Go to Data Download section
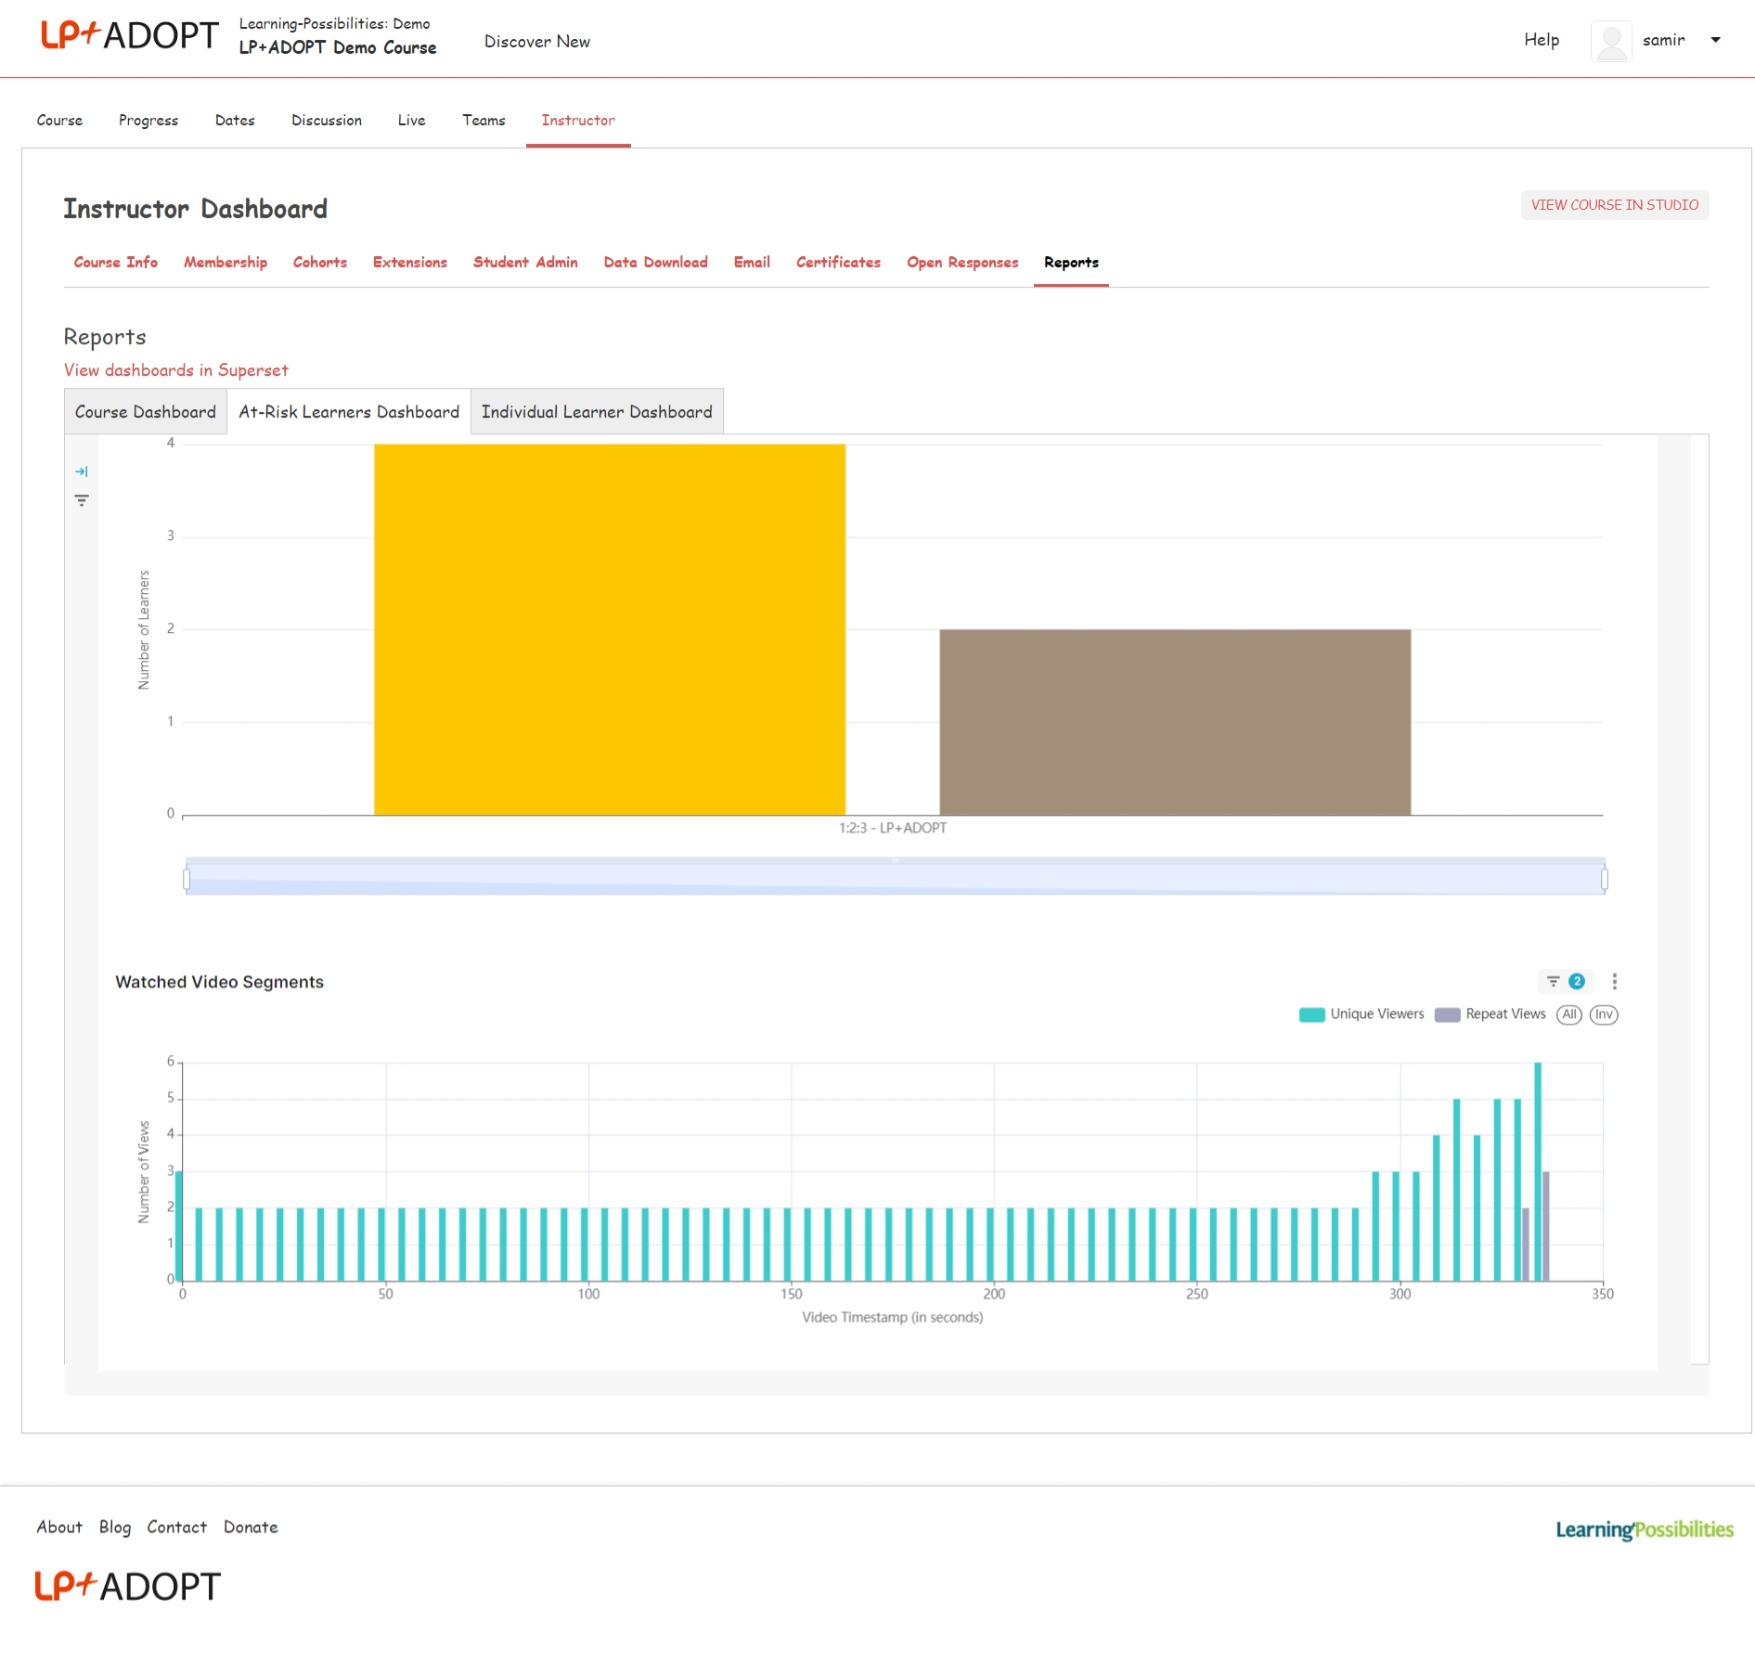This screenshot has width=1755, height=1656. click(x=656, y=262)
